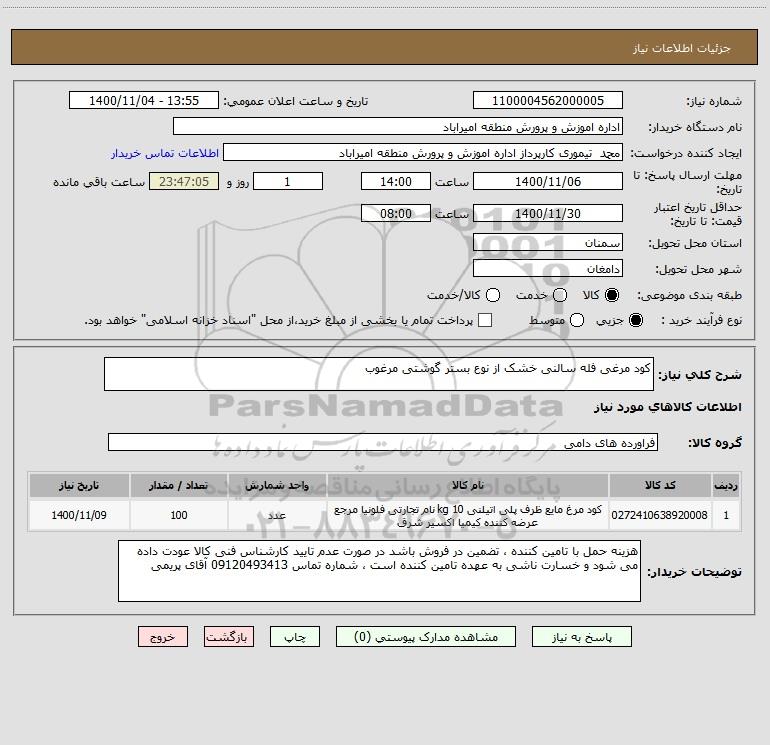Open اطلاعات تماس خریدار link
The image size is (770, 745).
[x=165, y=153]
